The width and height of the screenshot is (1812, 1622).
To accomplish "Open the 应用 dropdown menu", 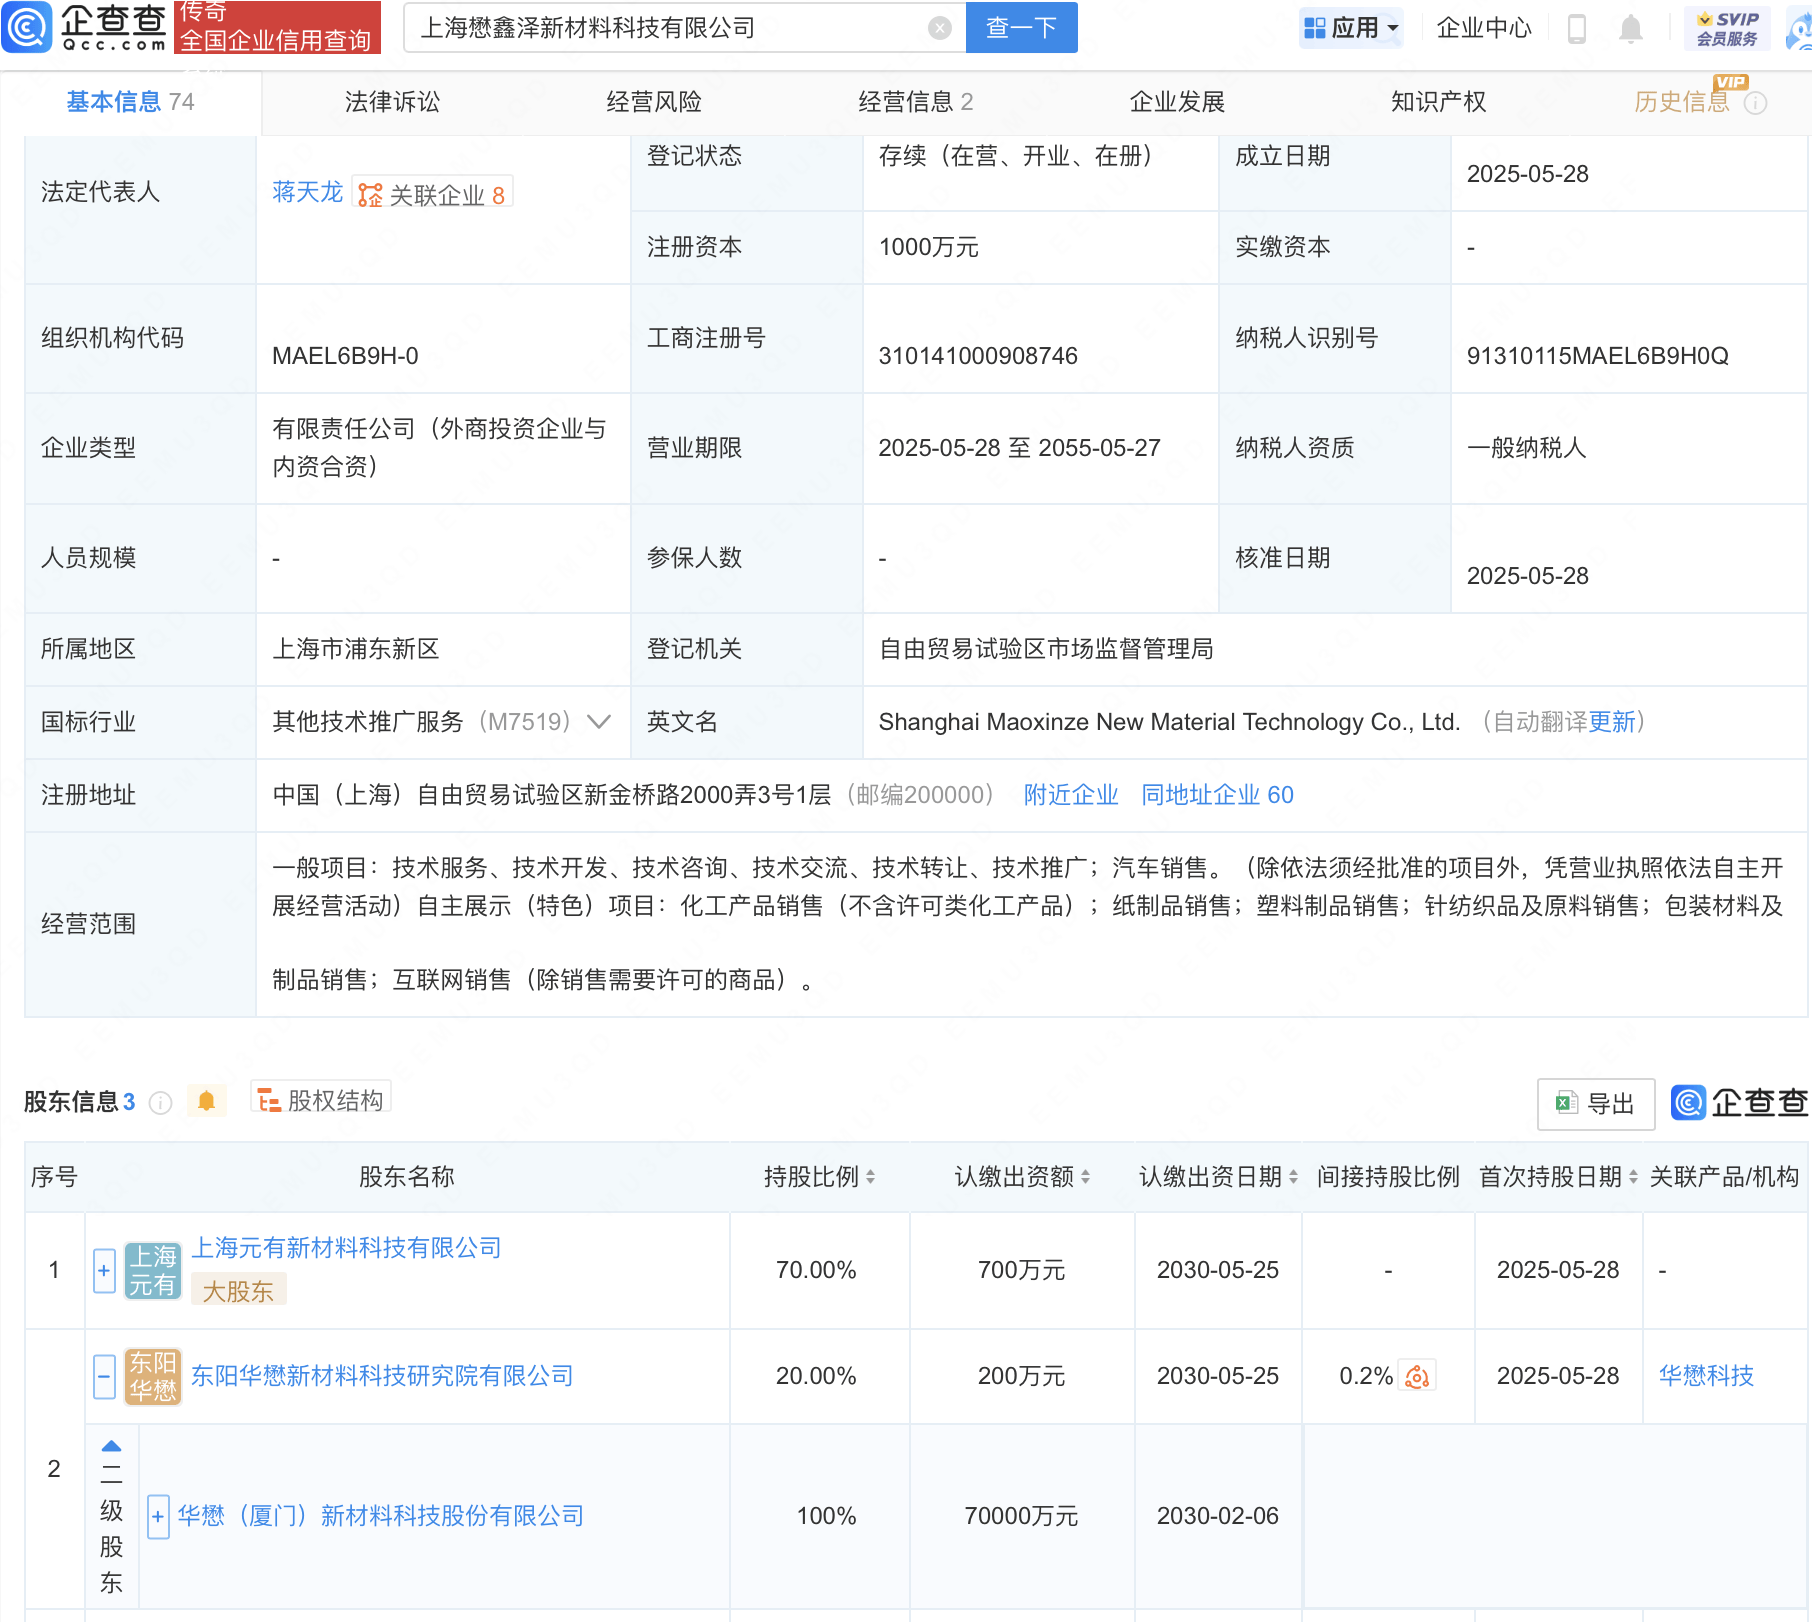I will coord(1351,28).
